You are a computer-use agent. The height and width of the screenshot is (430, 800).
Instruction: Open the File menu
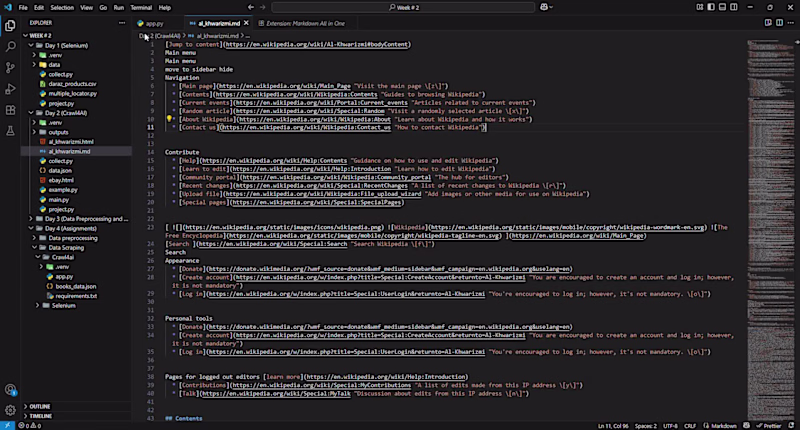pos(23,8)
